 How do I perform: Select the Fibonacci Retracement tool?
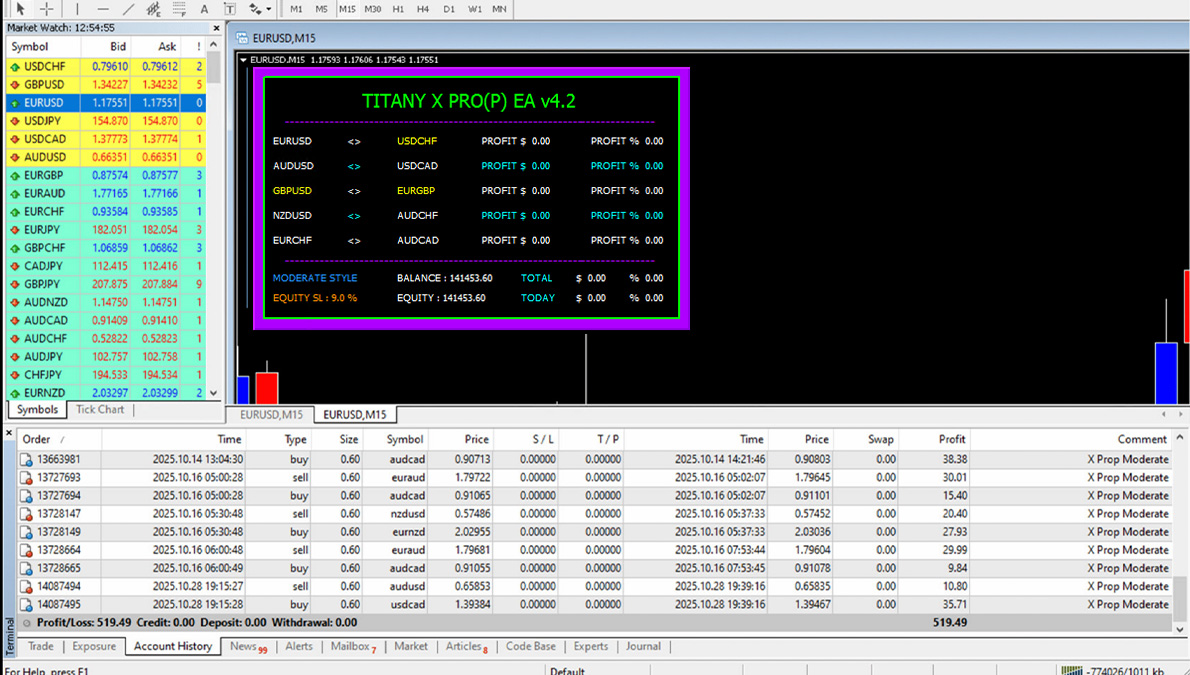coord(179,9)
